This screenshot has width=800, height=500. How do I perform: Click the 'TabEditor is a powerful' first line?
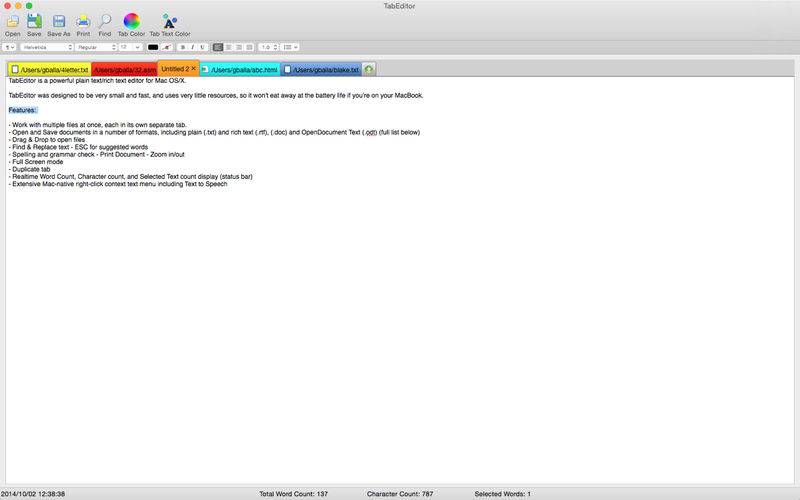[x=97, y=81]
